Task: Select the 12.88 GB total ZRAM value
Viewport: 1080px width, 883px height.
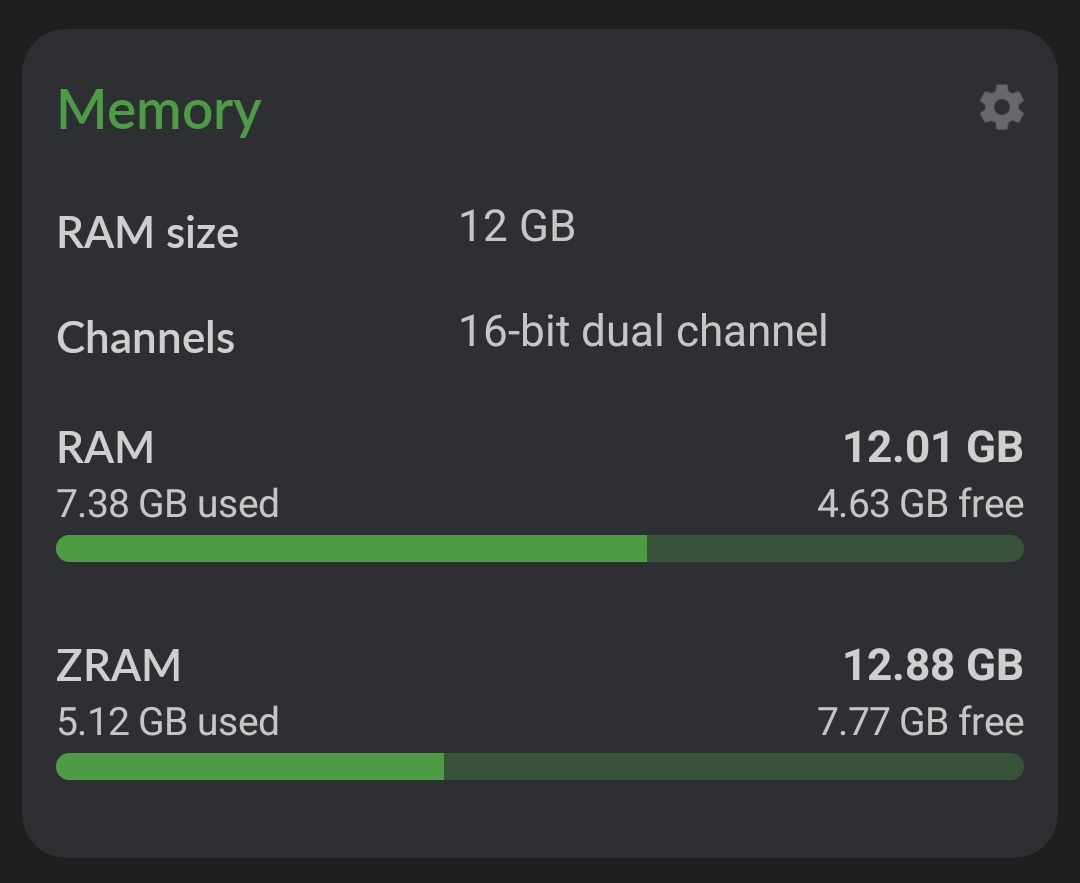Action: point(933,666)
